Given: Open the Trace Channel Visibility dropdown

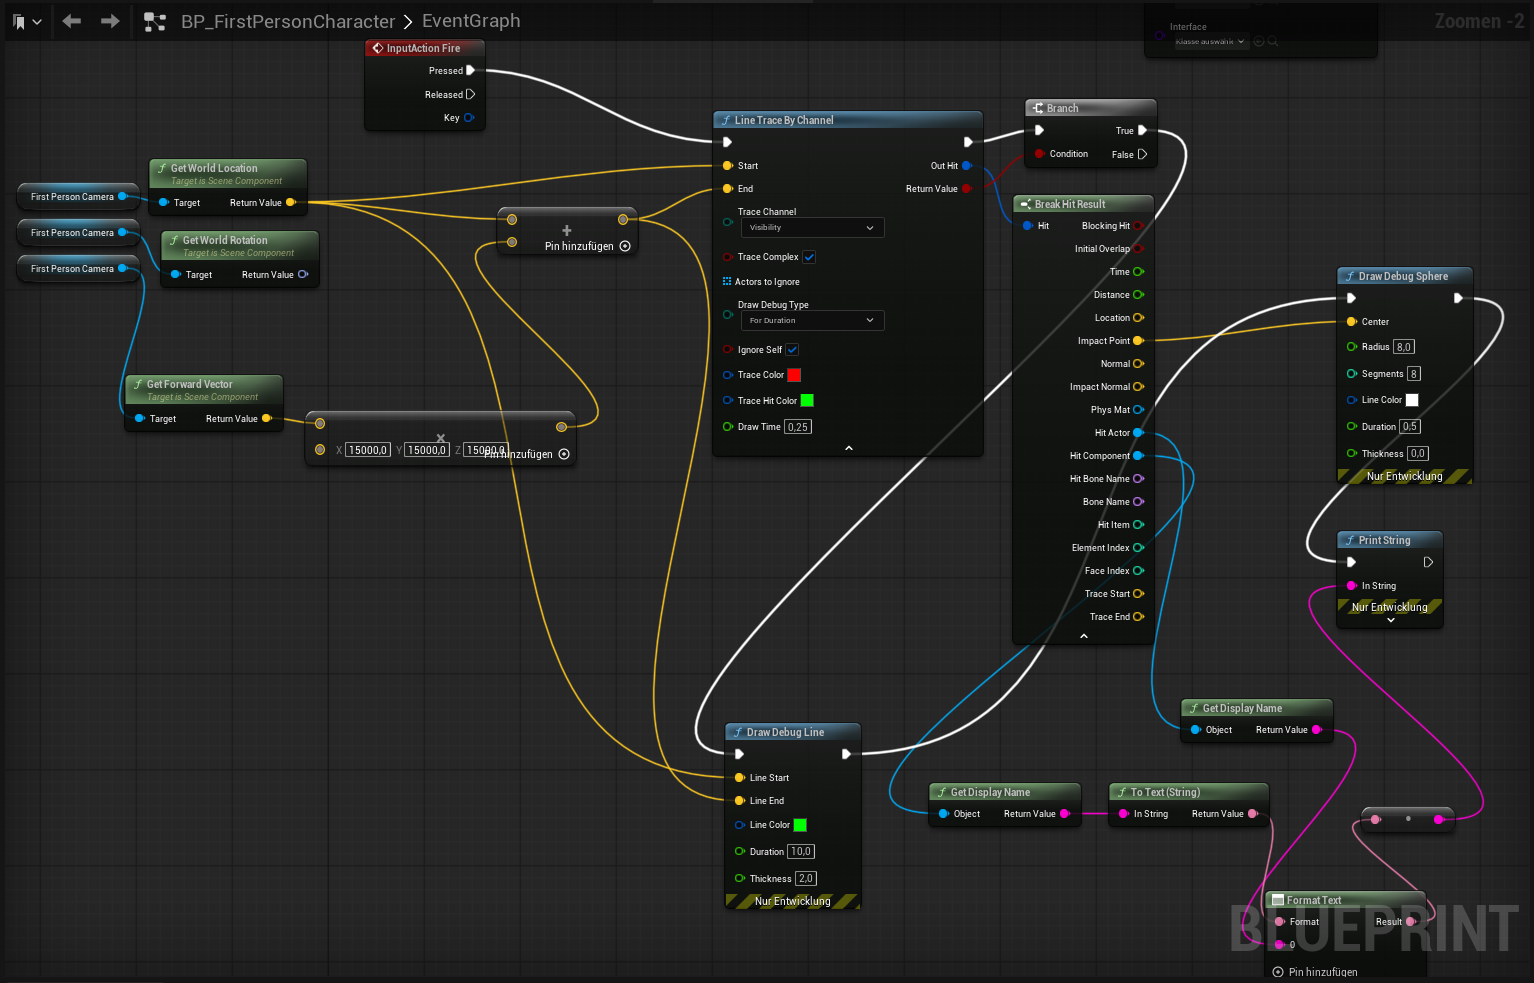Looking at the screenshot, I should [811, 228].
